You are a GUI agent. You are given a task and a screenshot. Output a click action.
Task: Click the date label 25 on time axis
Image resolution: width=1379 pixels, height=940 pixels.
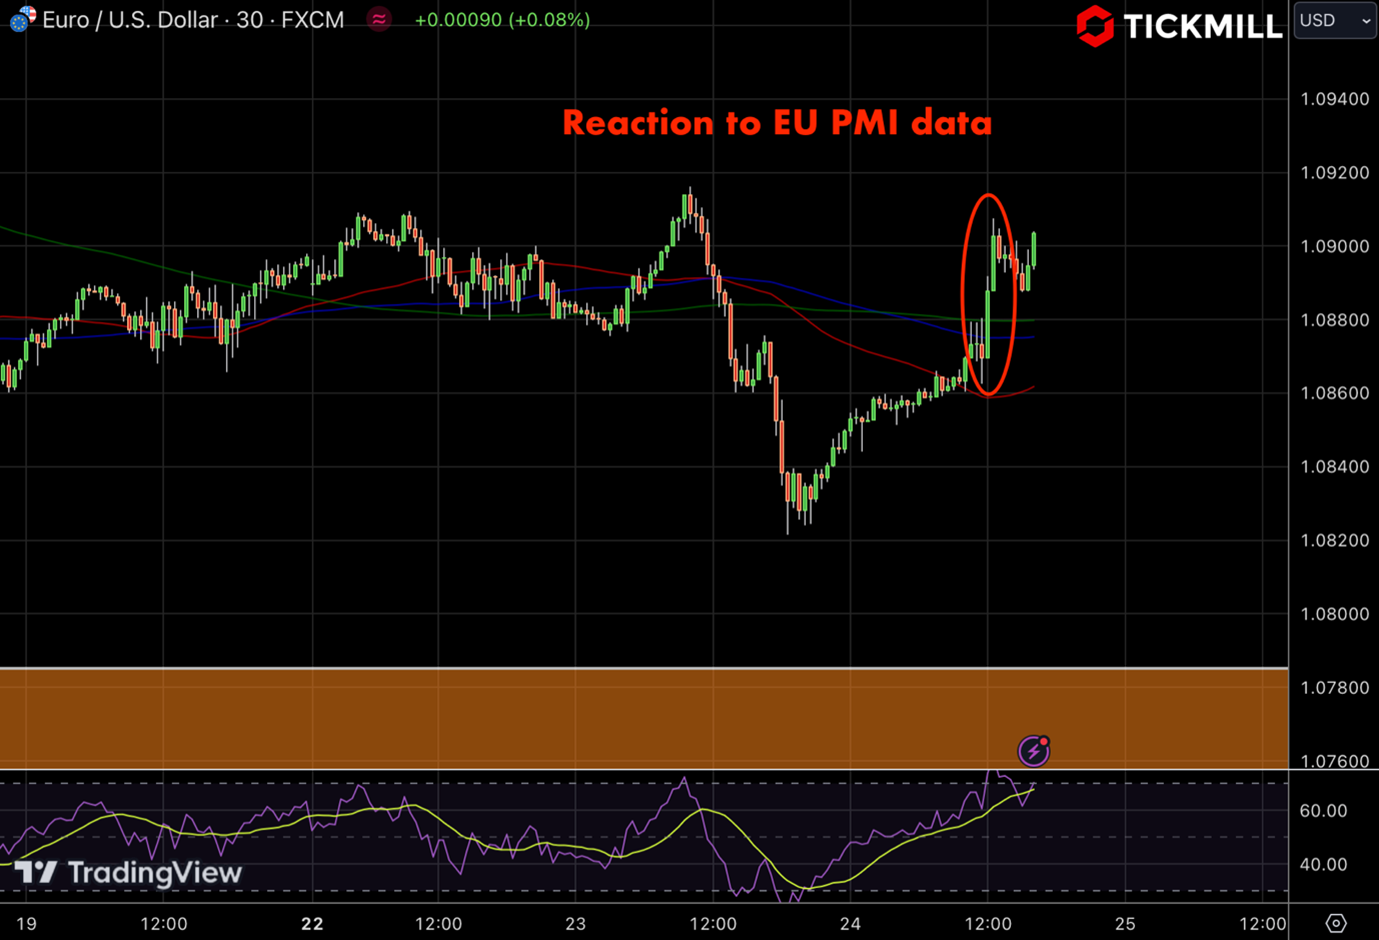click(1125, 923)
